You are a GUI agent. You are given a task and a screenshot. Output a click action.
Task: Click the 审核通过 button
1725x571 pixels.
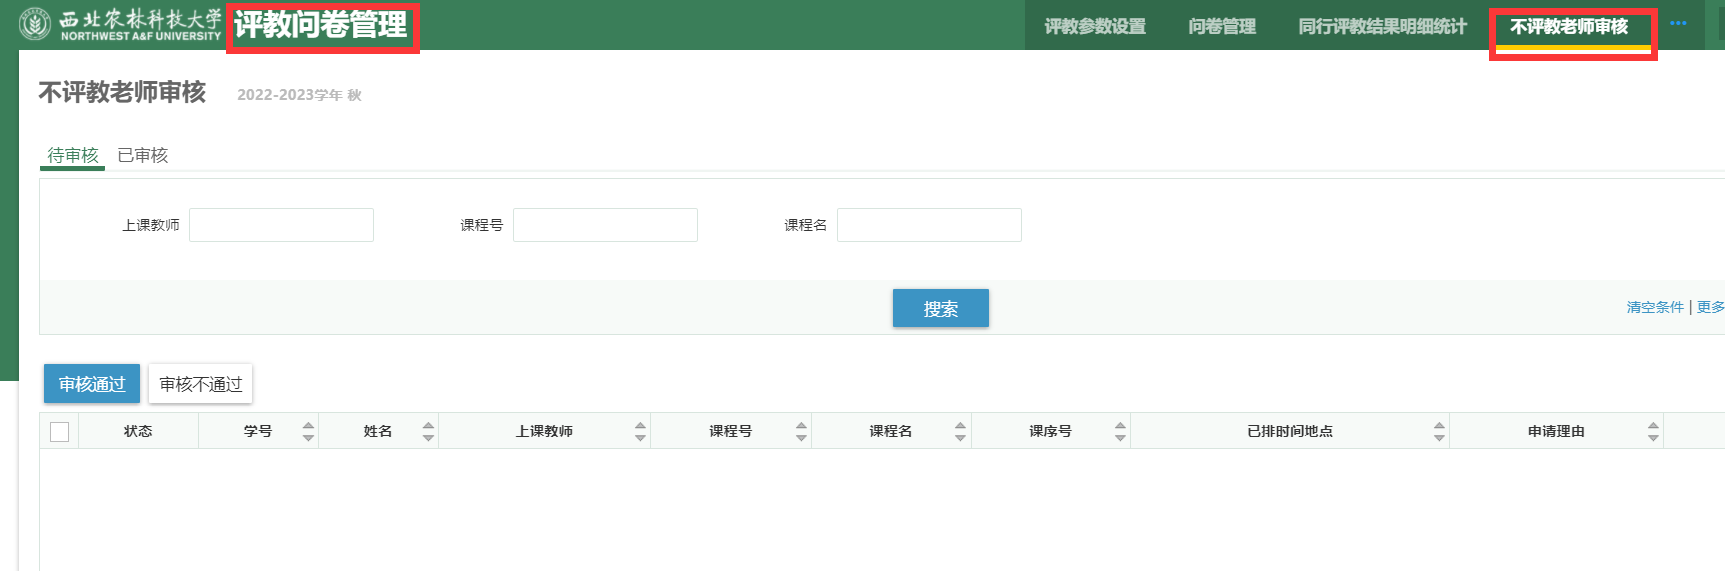(92, 384)
